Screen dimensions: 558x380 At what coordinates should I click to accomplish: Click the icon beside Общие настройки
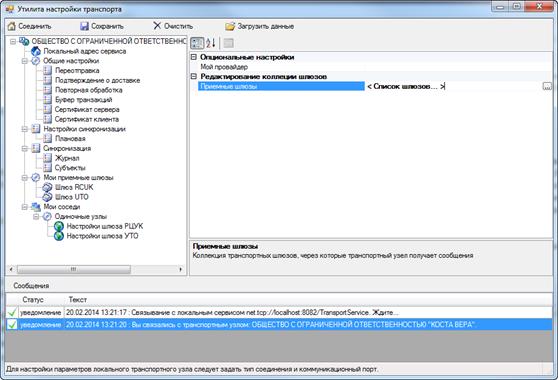[36, 61]
